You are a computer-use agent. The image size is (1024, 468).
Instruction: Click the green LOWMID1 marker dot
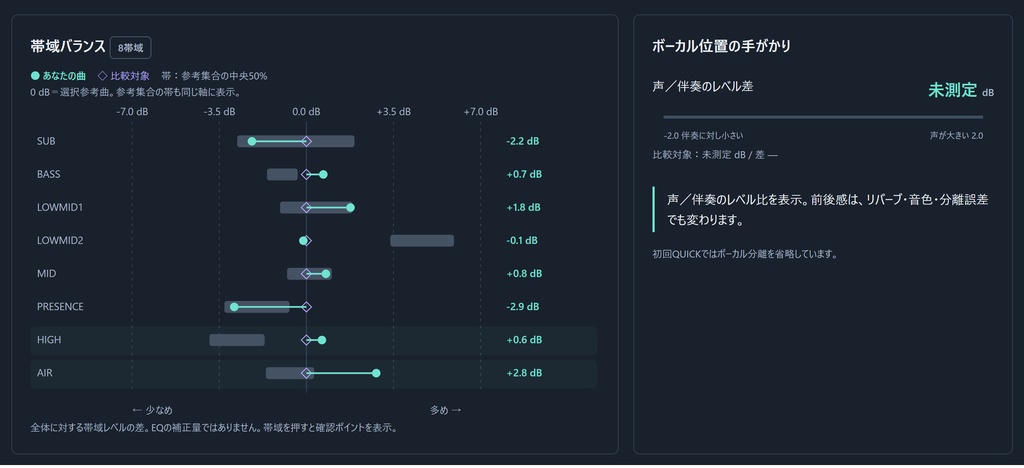click(x=351, y=208)
